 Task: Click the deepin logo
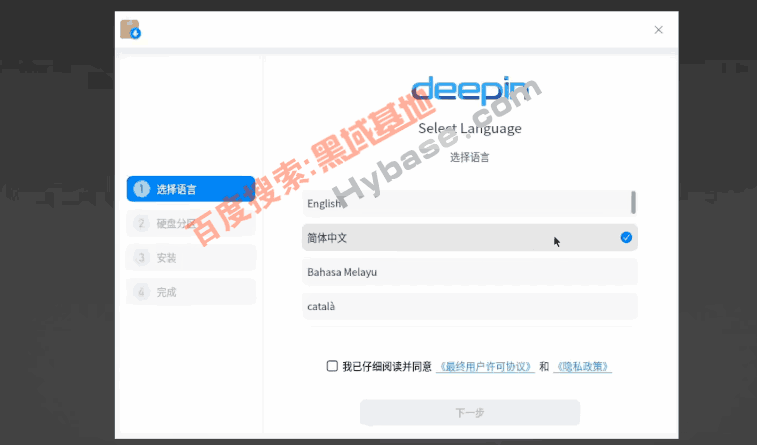point(470,90)
